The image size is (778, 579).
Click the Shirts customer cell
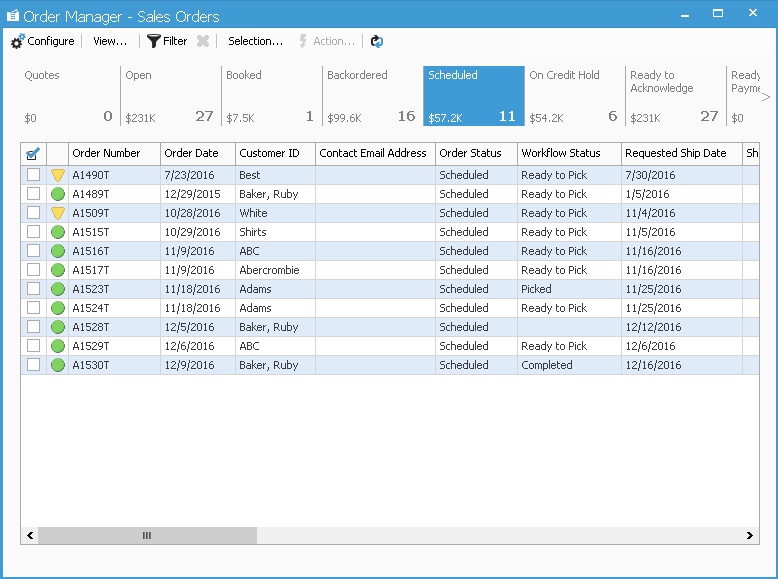275,232
